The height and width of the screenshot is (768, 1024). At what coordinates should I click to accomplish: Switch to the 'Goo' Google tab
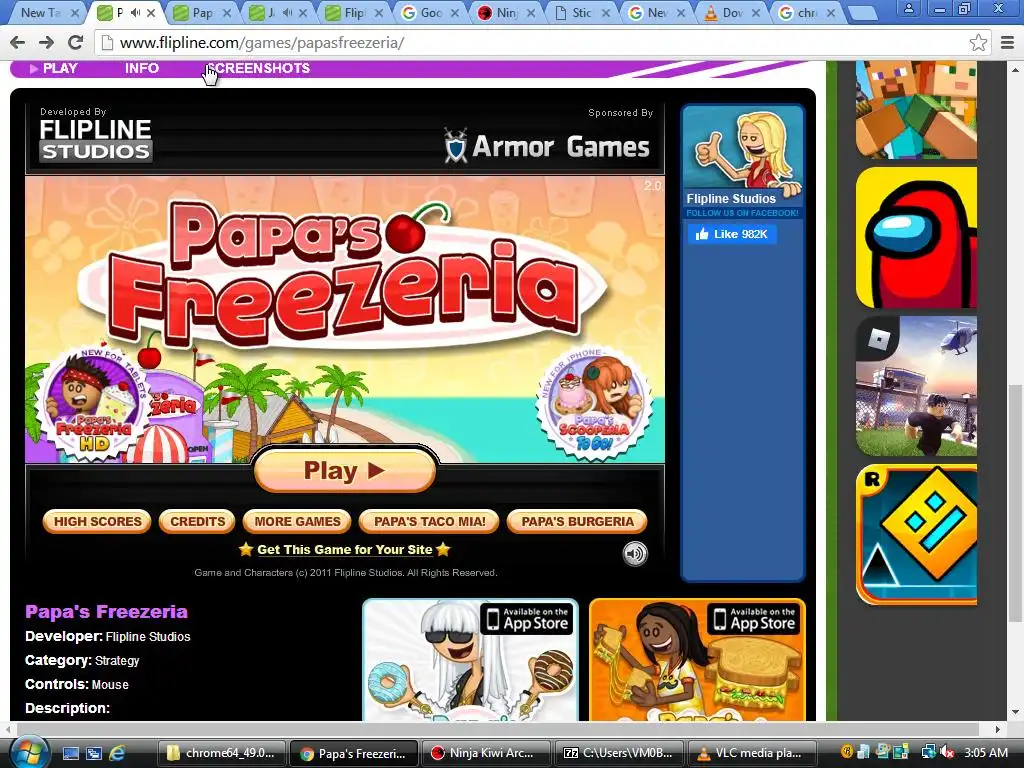click(430, 13)
